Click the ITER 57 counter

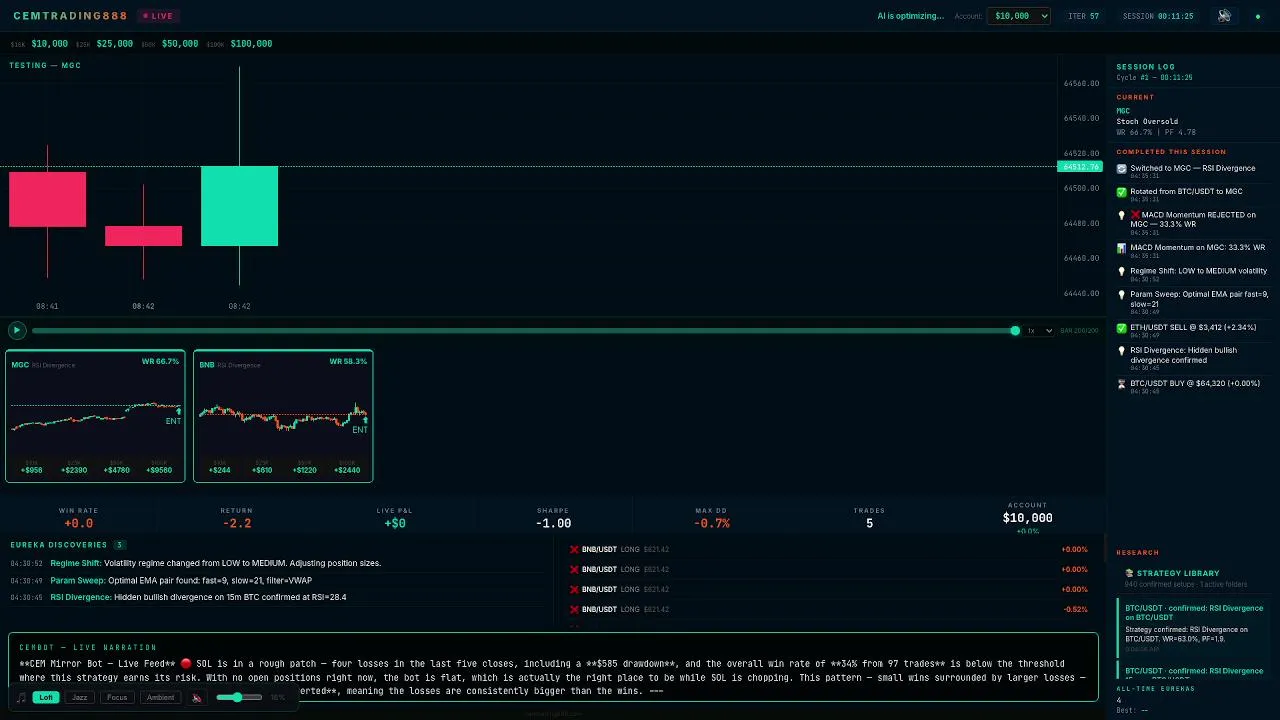coord(1083,16)
